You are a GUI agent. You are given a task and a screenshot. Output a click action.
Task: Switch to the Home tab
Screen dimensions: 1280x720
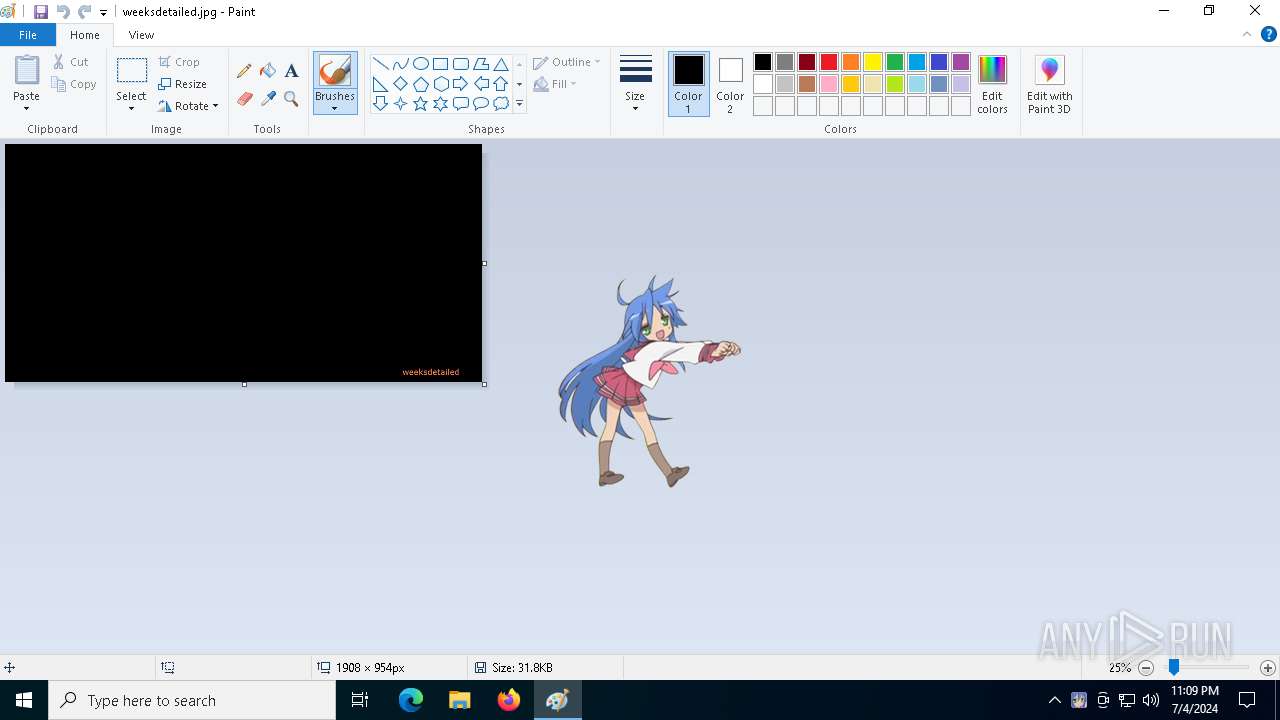[85, 35]
